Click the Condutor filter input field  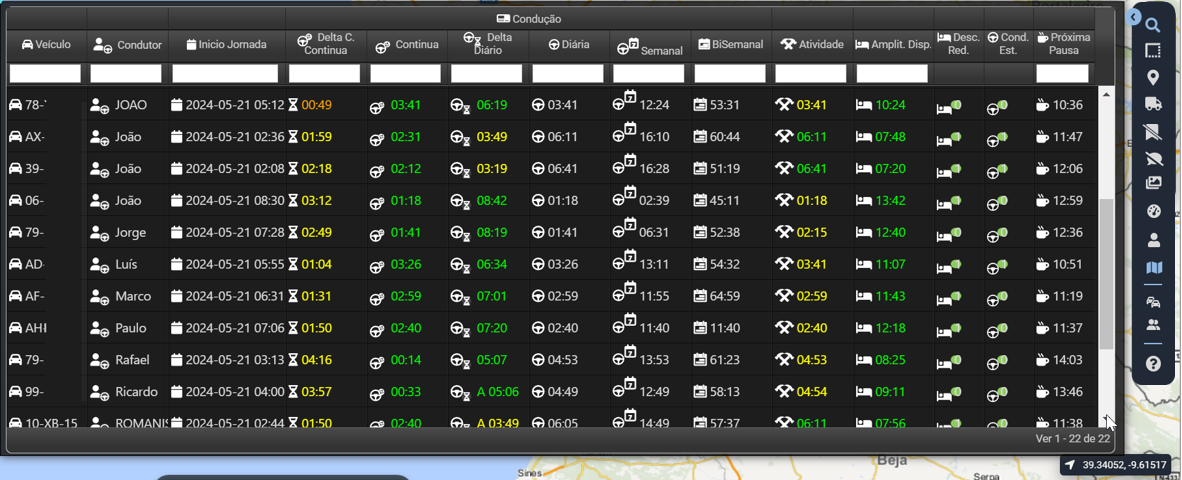(126, 73)
